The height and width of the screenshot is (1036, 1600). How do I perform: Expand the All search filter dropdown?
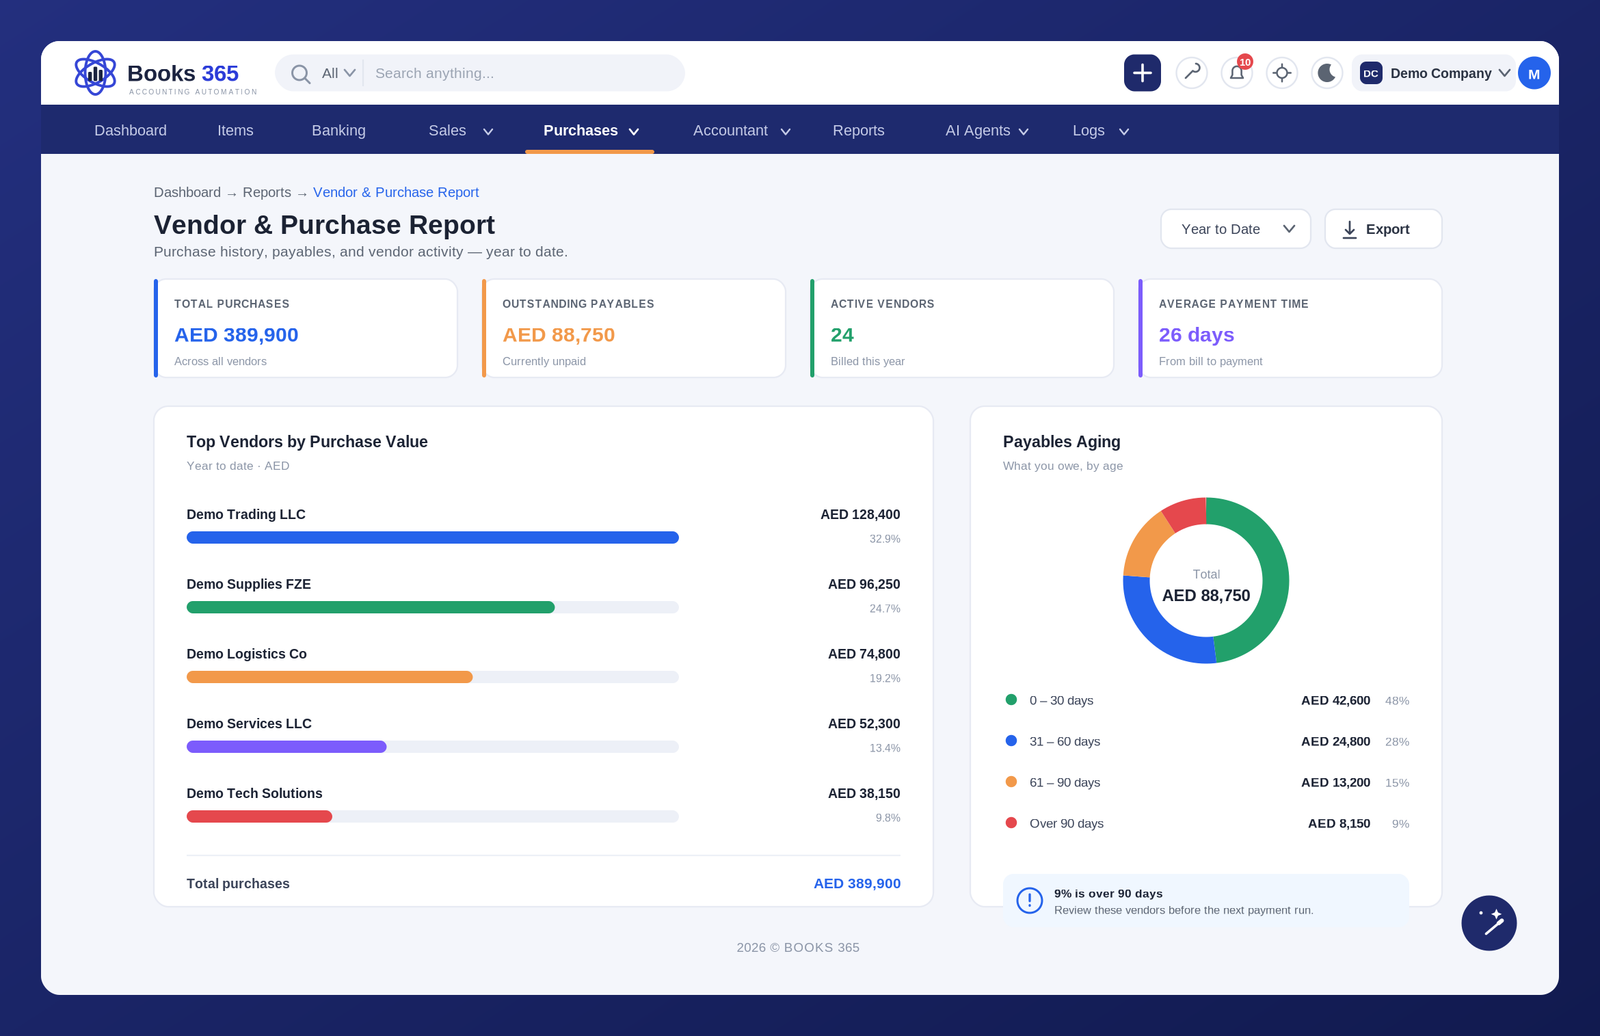tap(338, 73)
